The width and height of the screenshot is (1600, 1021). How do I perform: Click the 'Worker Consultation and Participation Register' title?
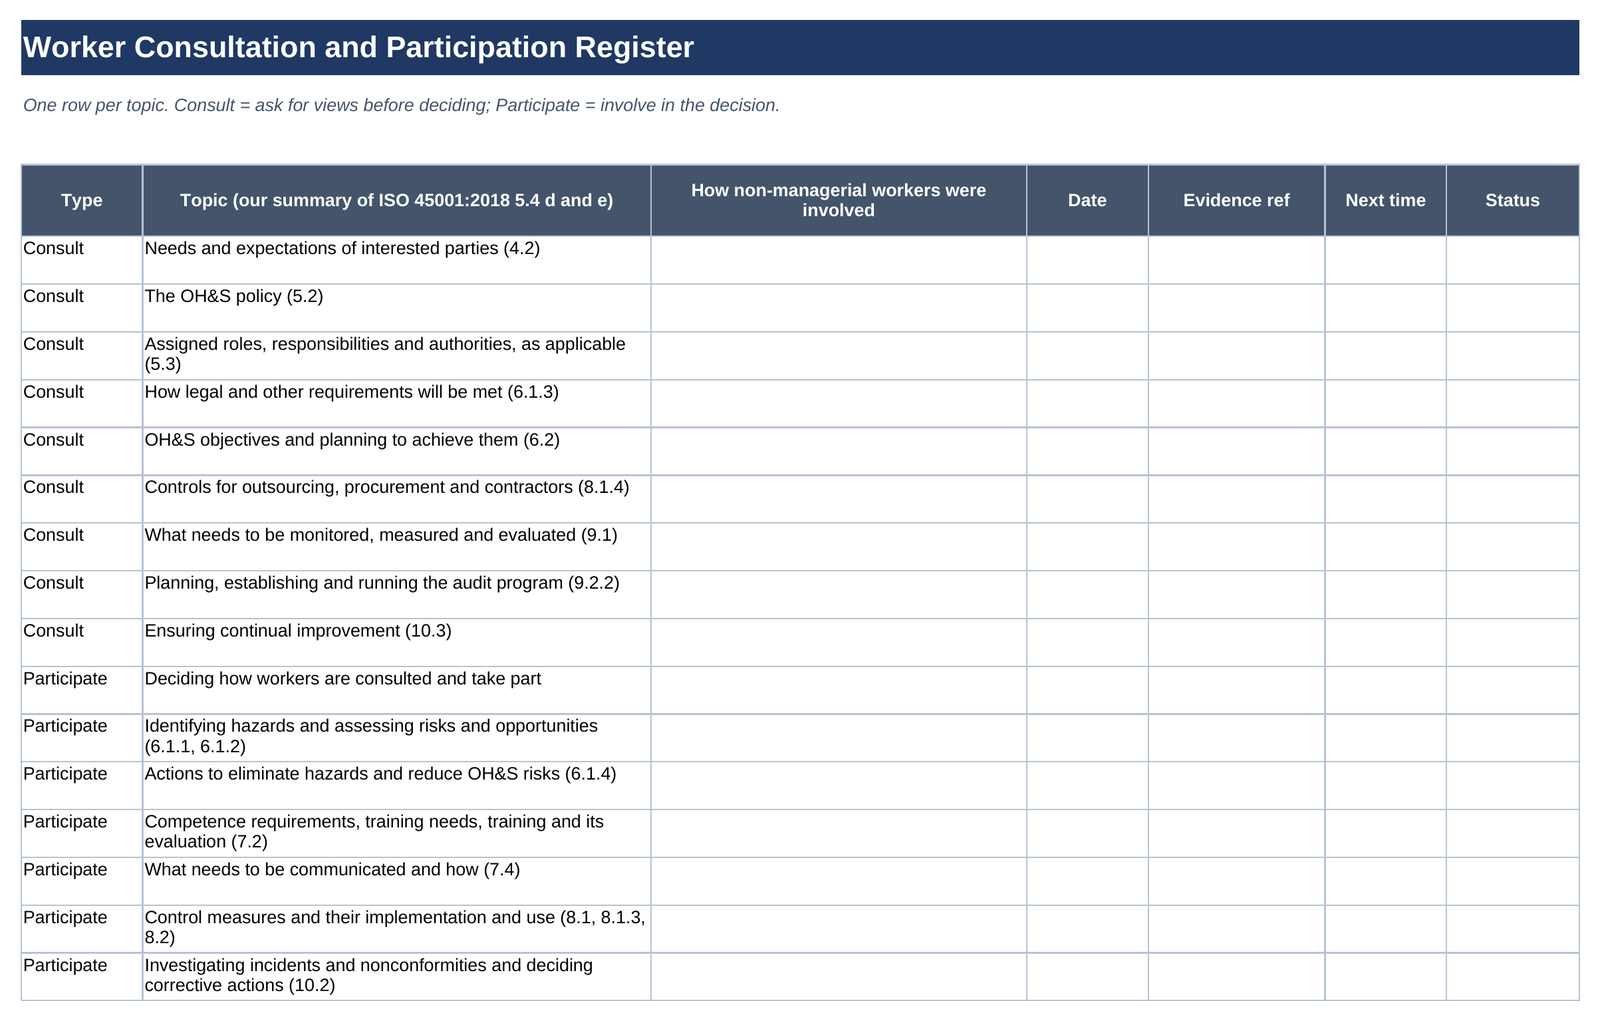point(358,47)
